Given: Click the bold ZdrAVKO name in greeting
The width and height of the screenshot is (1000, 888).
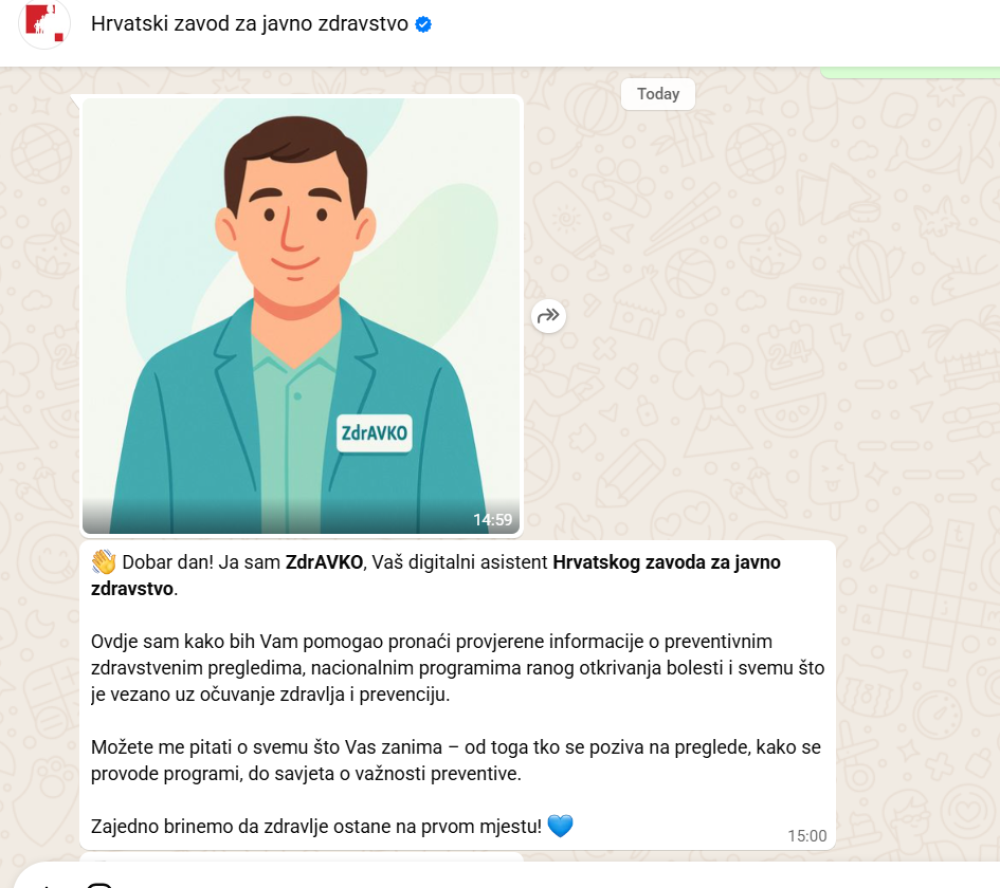Looking at the screenshot, I should coord(324,562).
